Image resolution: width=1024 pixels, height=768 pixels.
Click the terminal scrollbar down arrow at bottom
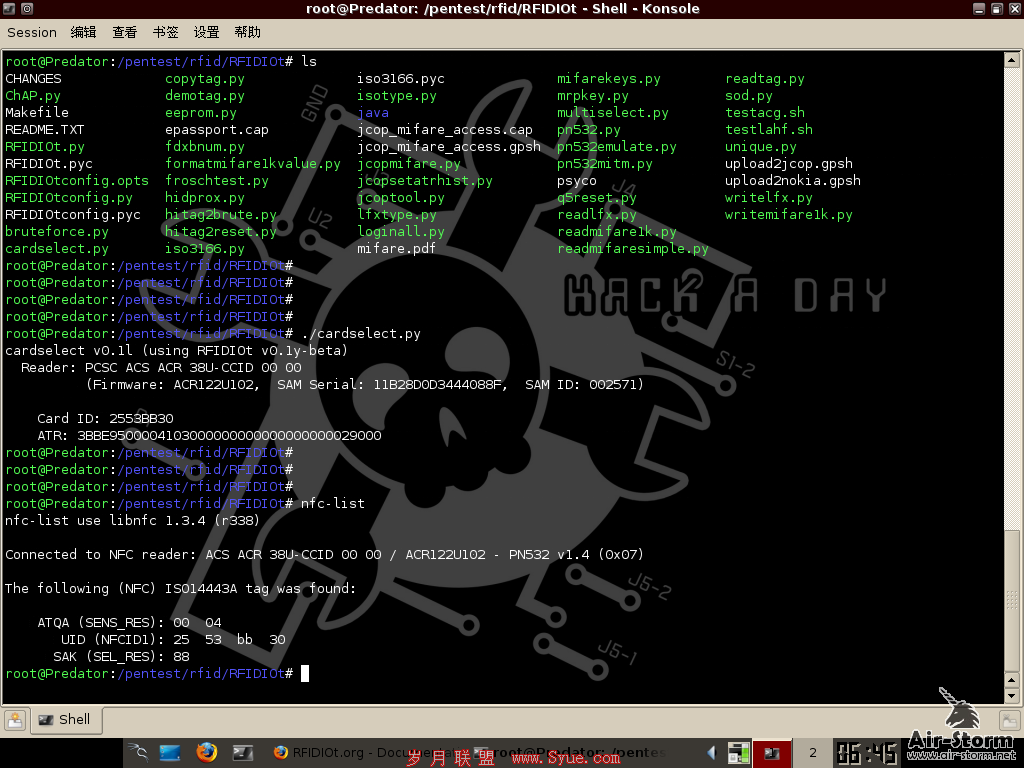(1012, 696)
